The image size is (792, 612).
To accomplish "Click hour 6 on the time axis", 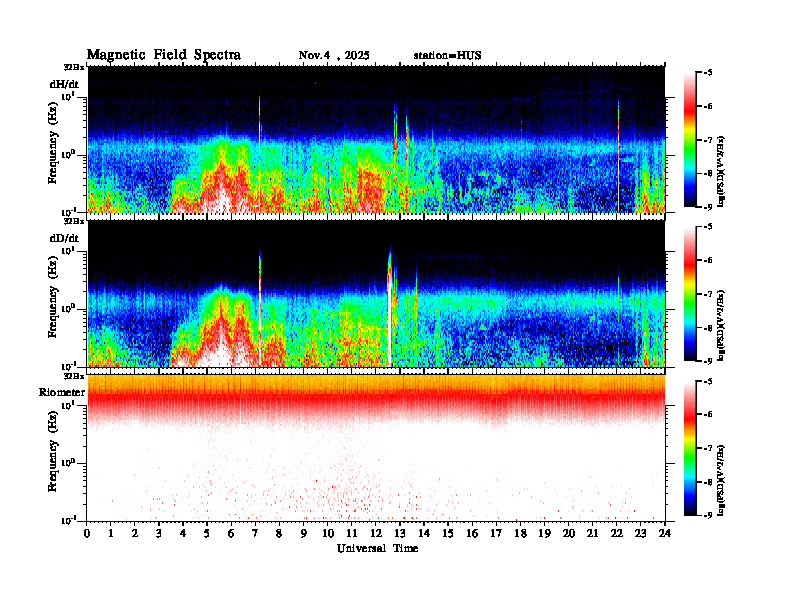I will [231, 534].
